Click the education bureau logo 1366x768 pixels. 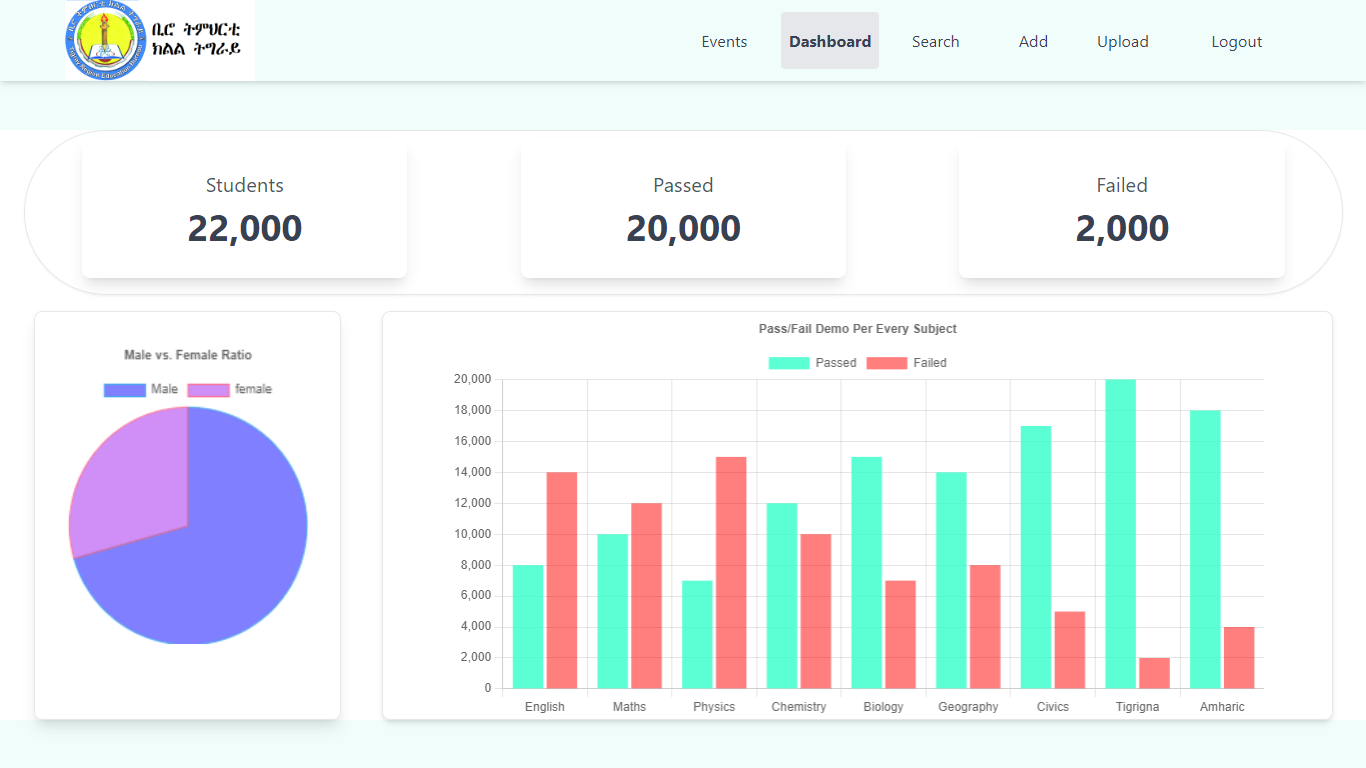[x=160, y=40]
